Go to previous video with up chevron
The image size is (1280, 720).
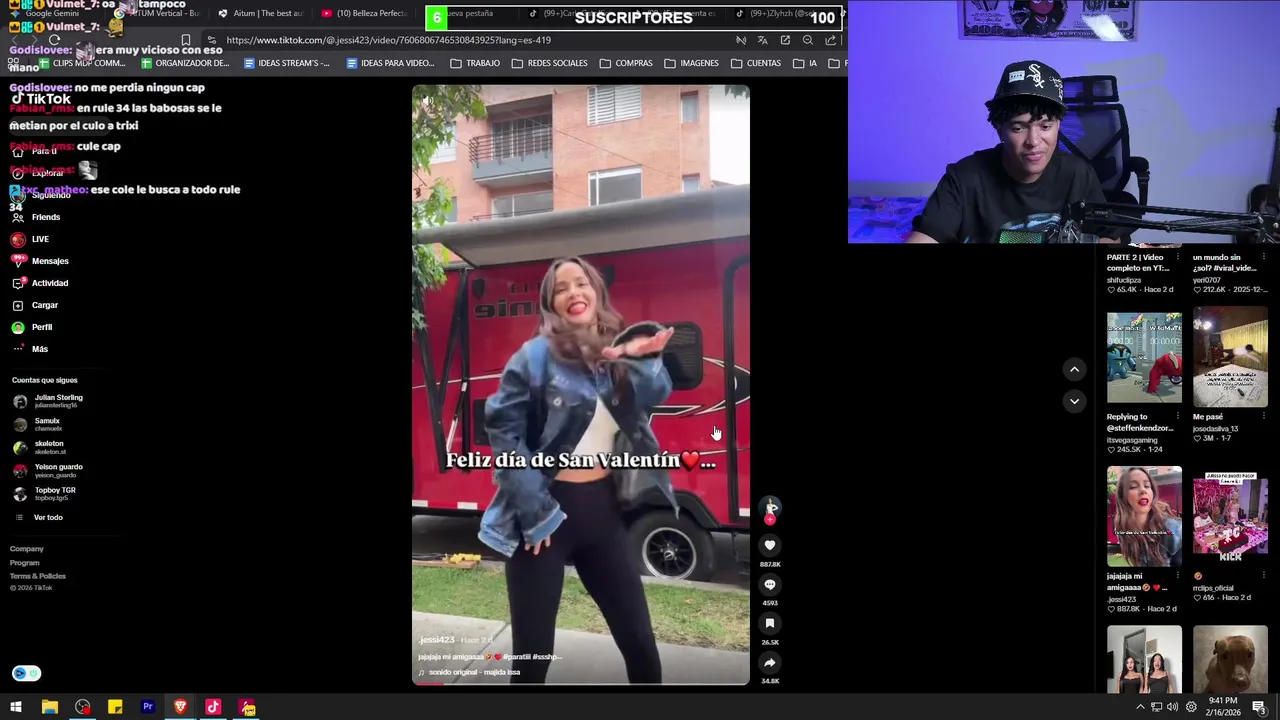pyautogui.click(x=1074, y=369)
